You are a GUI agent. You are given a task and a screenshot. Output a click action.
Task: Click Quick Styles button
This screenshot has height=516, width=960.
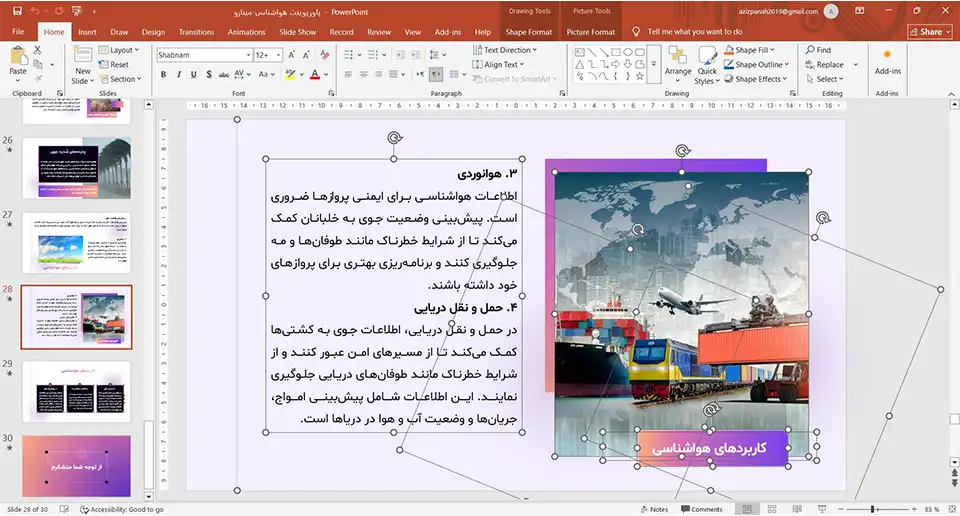tap(707, 65)
